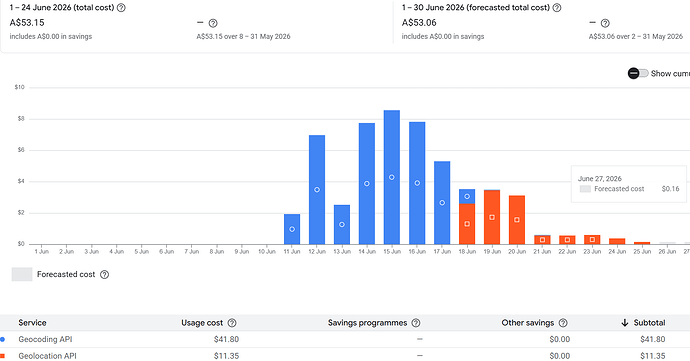Click the 21 Jun orange bar
Image resolution: width=690 pixels, height=361 pixels.
[542, 240]
